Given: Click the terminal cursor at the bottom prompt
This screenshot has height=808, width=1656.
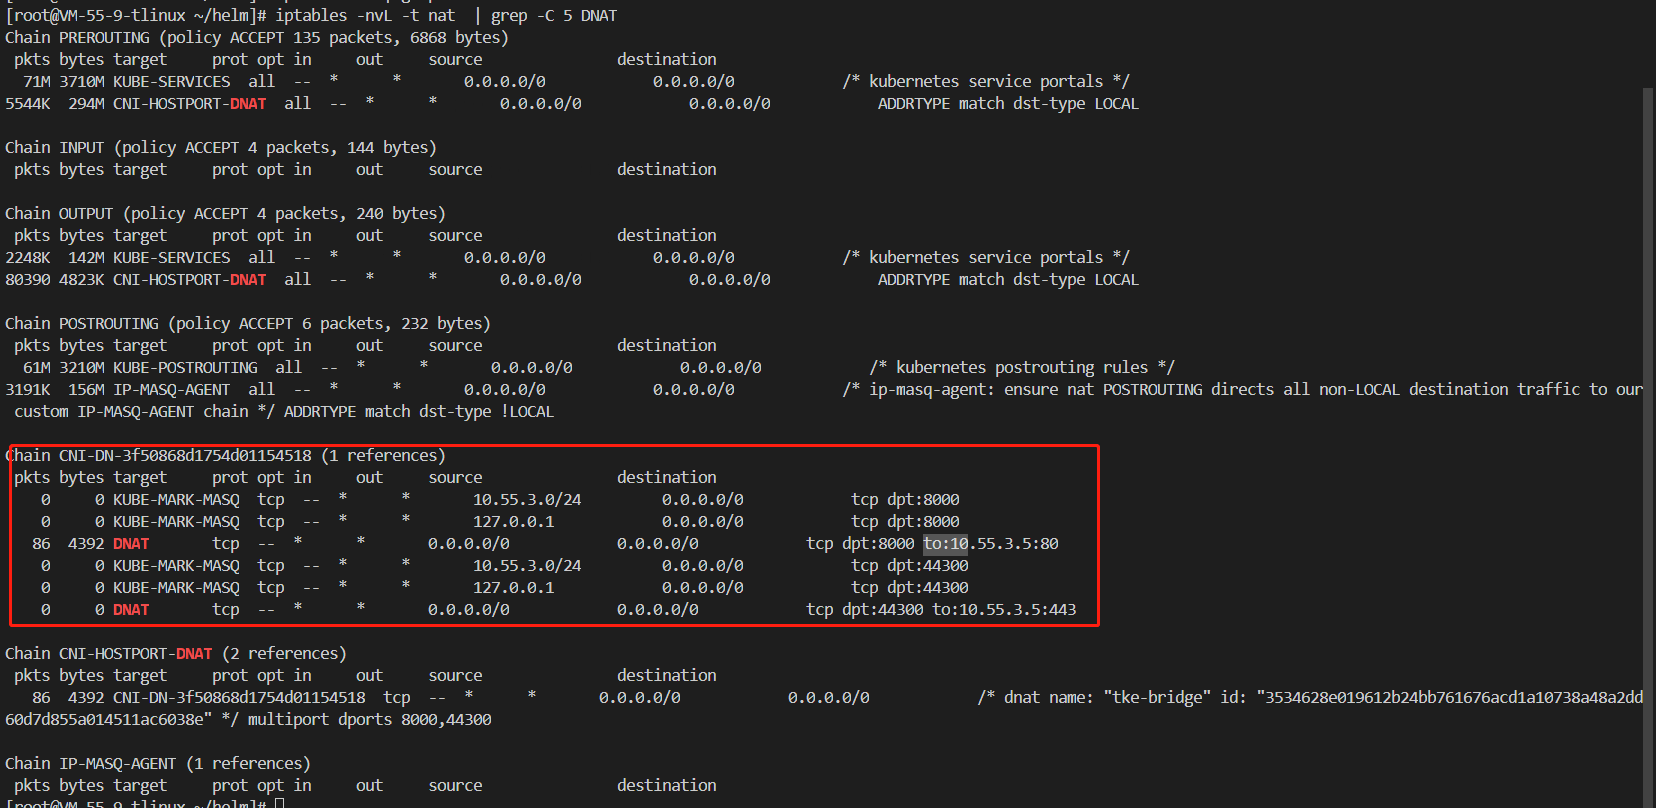Looking at the screenshot, I should [x=280, y=803].
